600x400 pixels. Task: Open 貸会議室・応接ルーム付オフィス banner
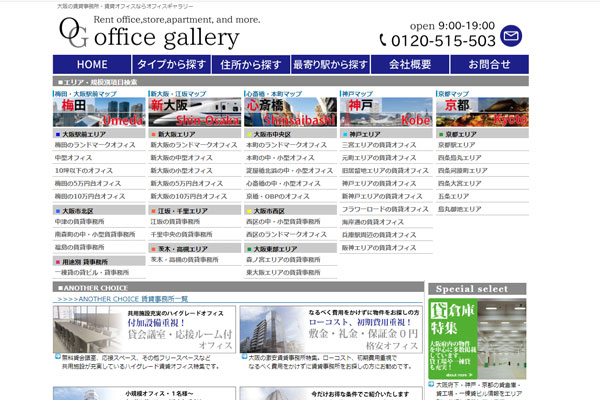click(144, 329)
